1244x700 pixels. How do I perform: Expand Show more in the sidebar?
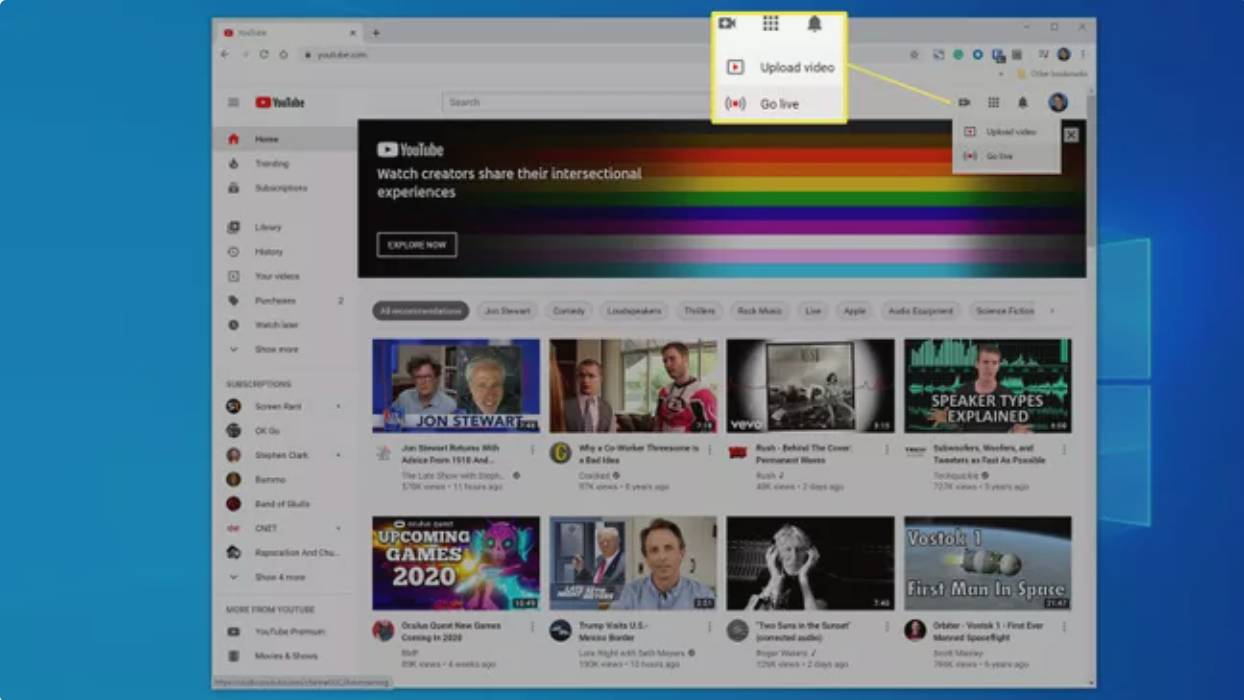click(x=276, y=349)
